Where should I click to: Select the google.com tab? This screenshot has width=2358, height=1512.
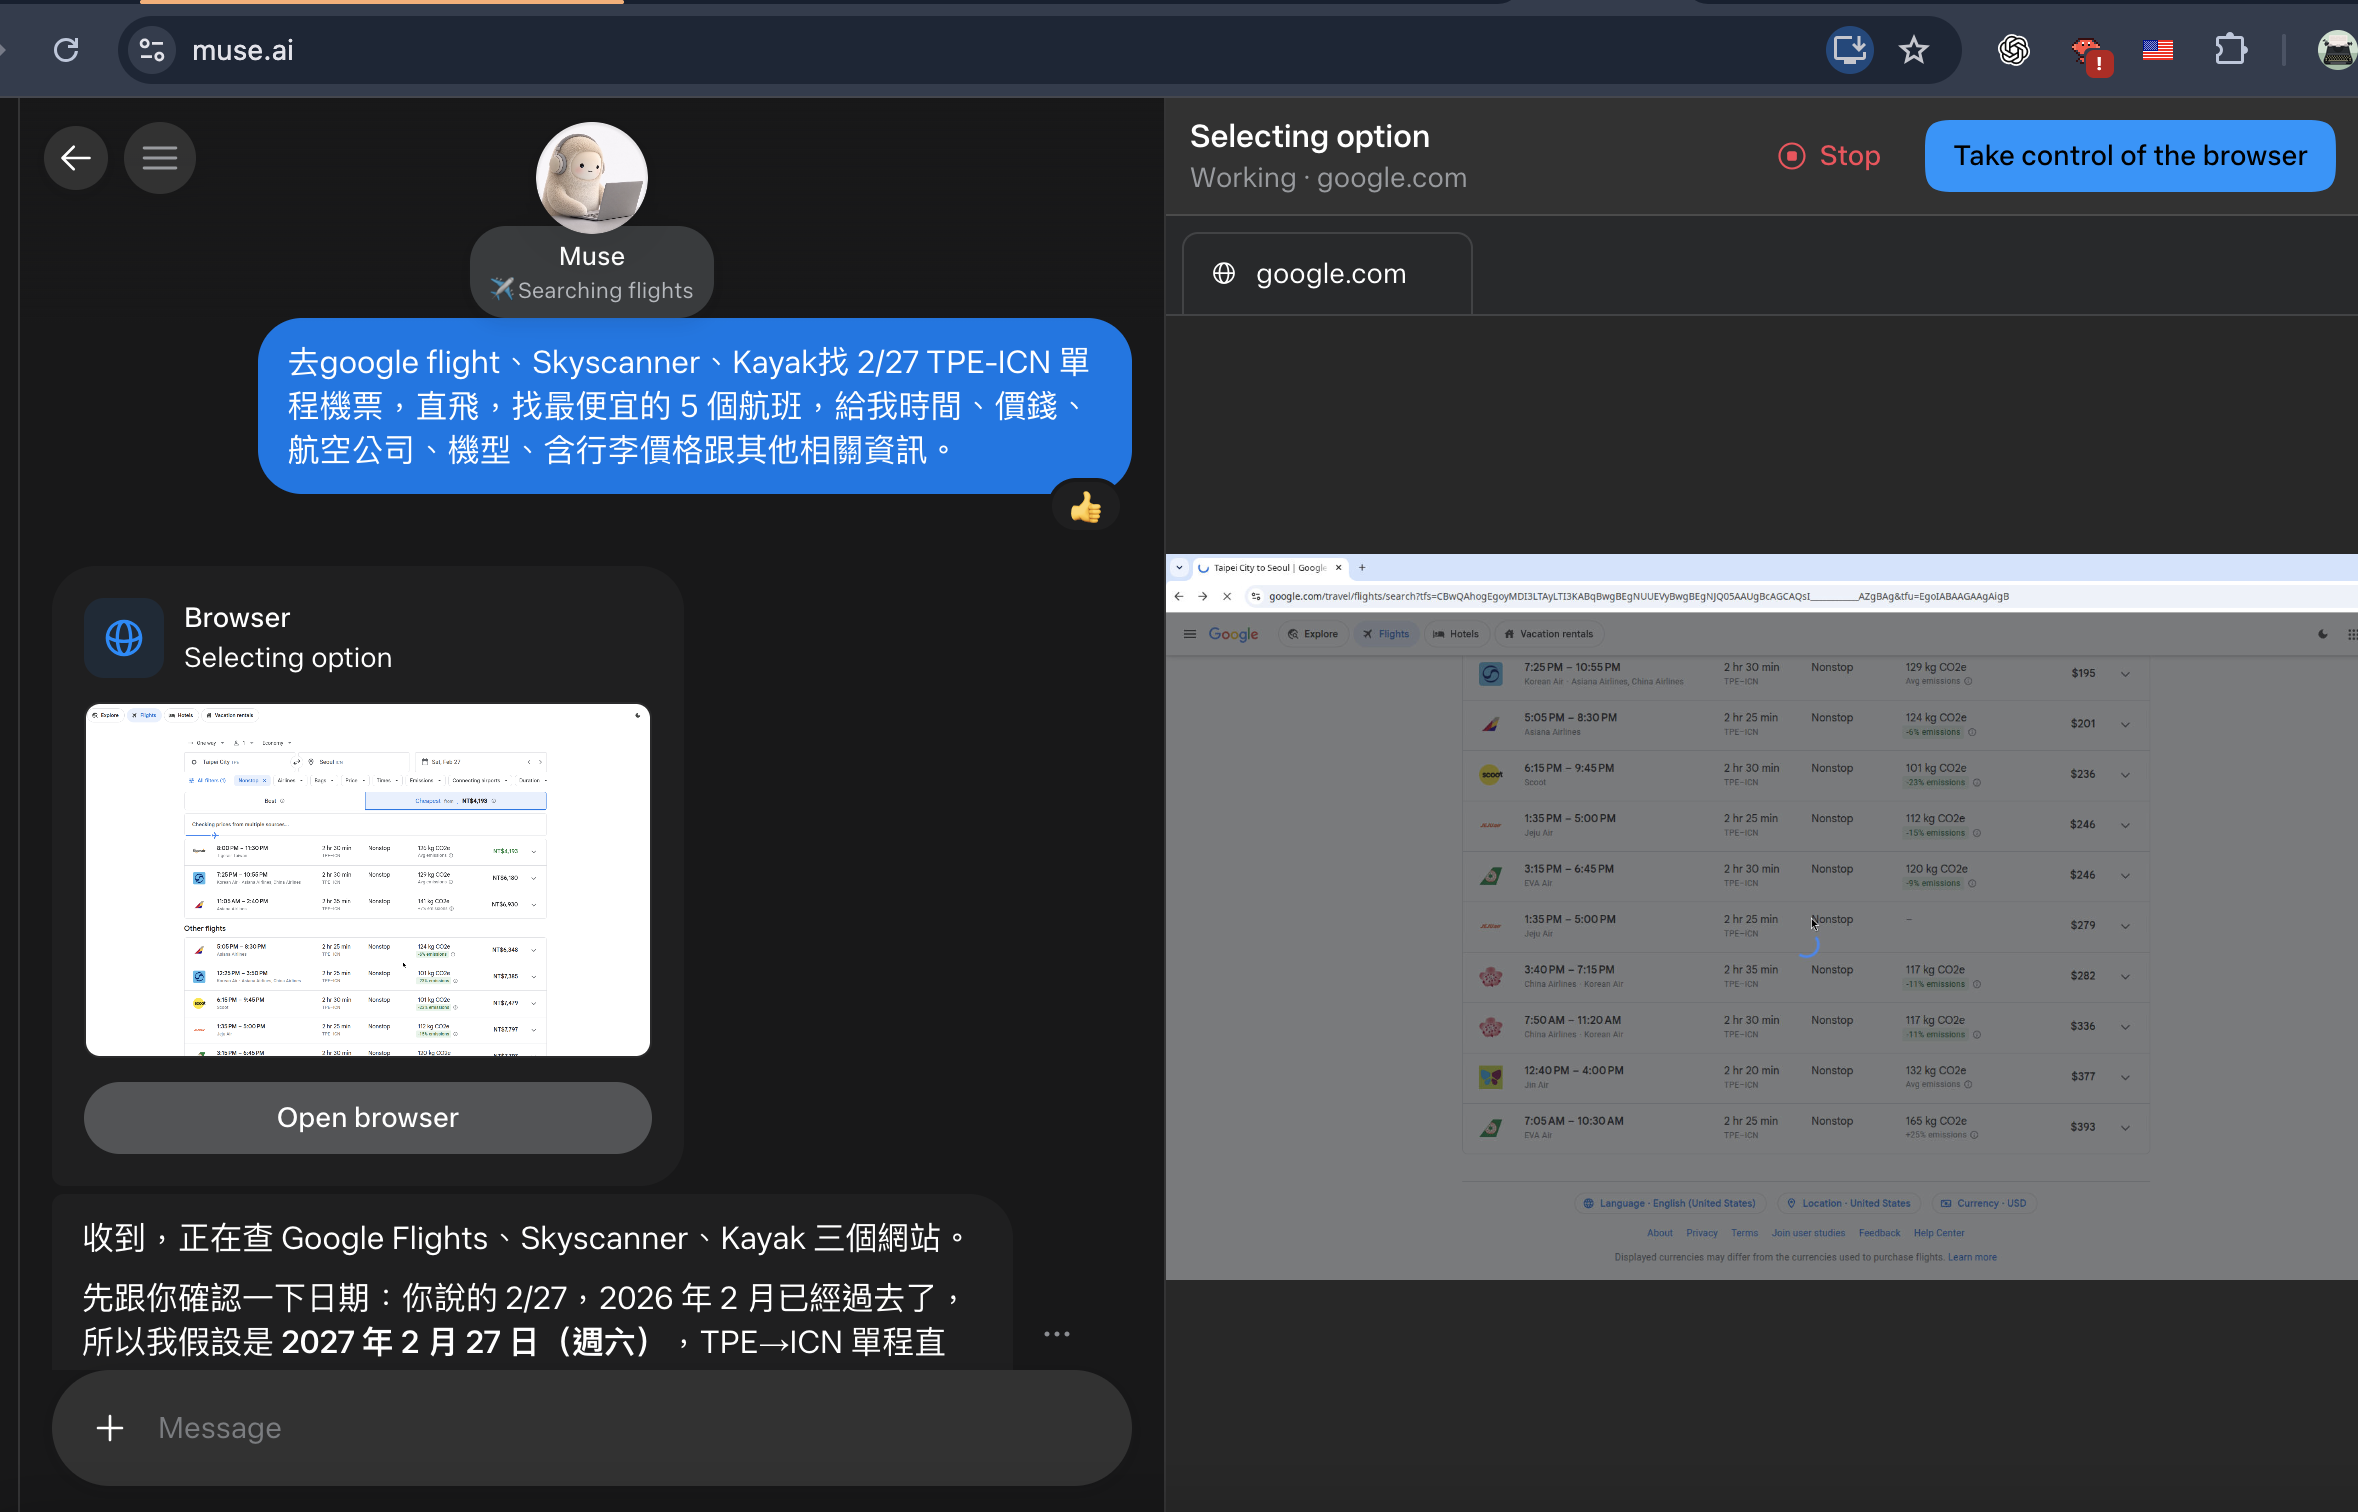1327,274
